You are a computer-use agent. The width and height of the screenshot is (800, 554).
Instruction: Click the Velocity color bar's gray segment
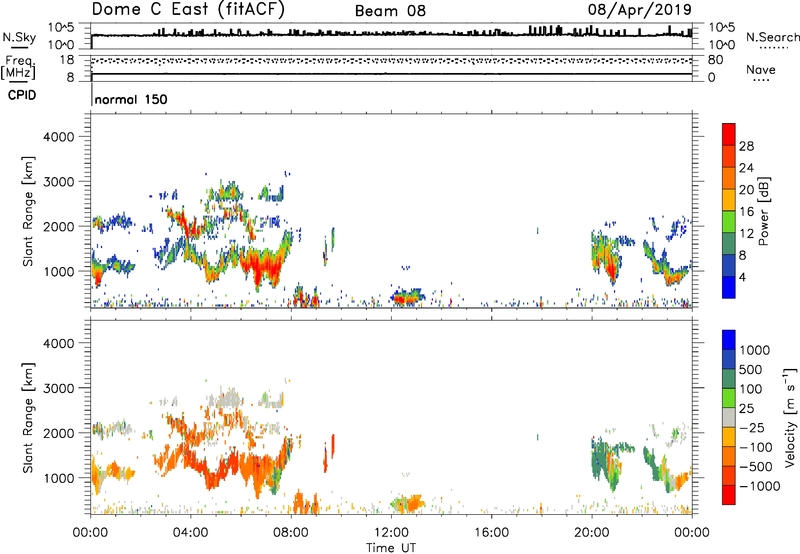pyautogui.click(x=729, y=417)
